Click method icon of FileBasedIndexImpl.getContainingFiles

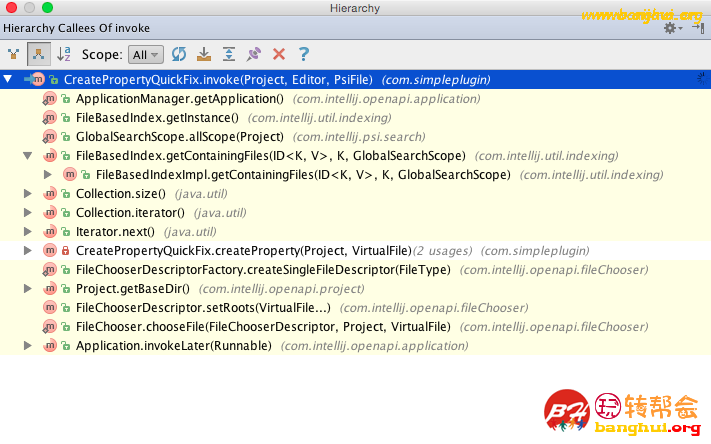(x=69, y=174)
